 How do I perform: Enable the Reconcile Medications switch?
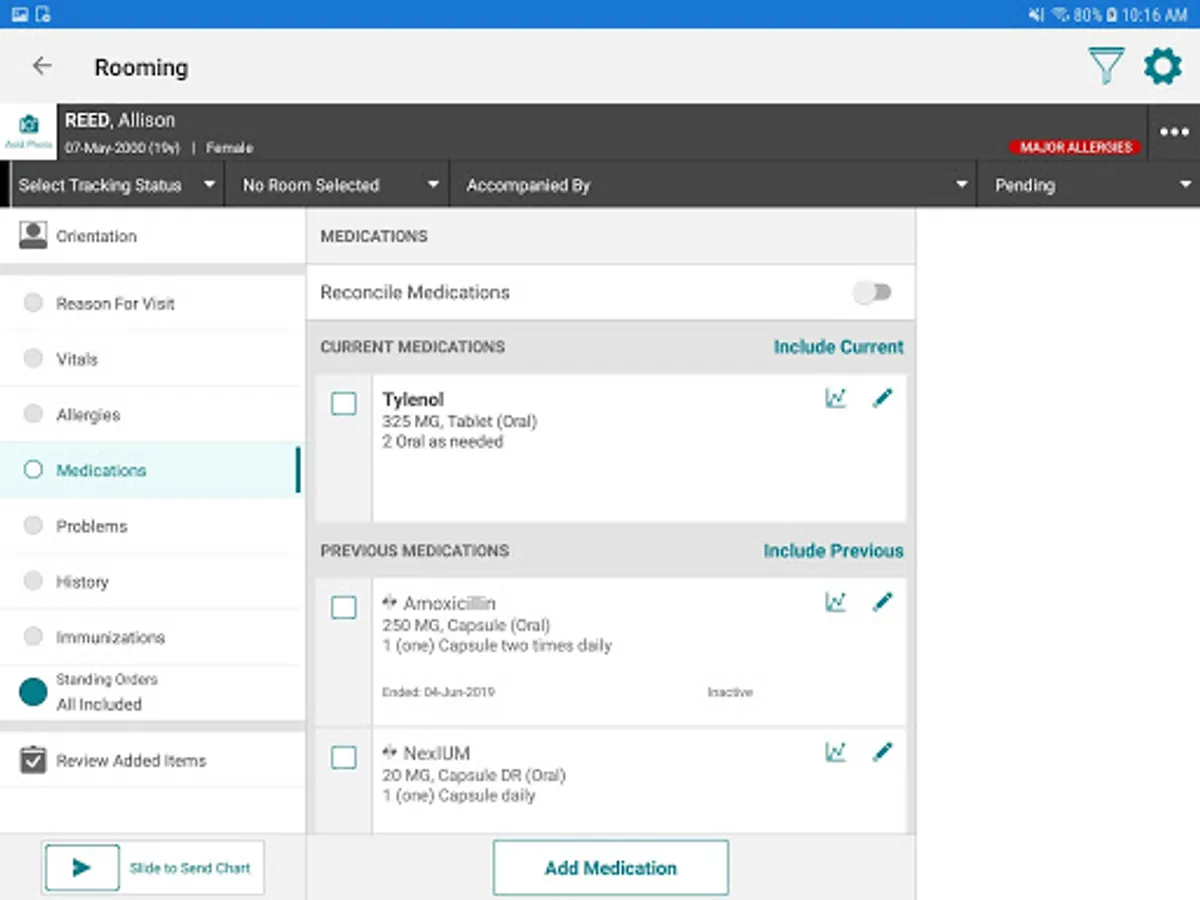click(872, 293)
